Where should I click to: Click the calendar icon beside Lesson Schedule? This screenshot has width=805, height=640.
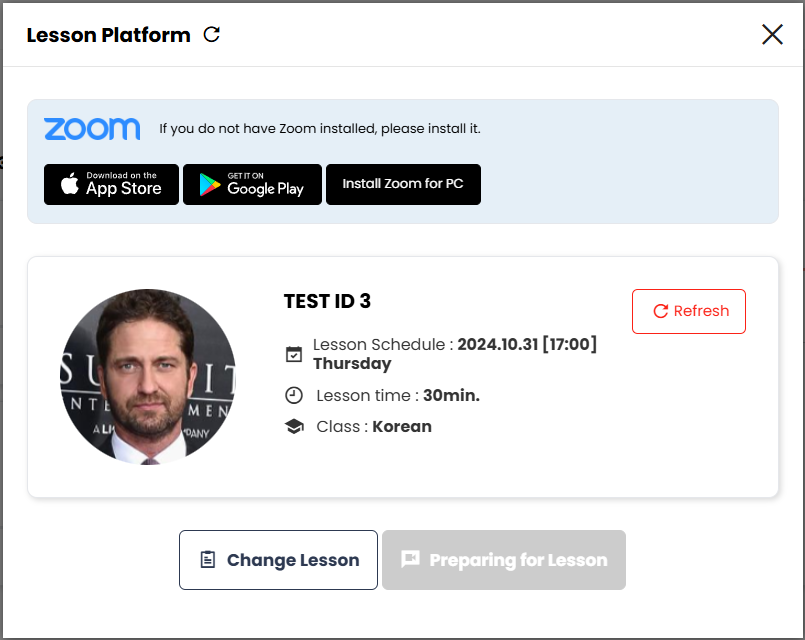[x=294, y=354]
